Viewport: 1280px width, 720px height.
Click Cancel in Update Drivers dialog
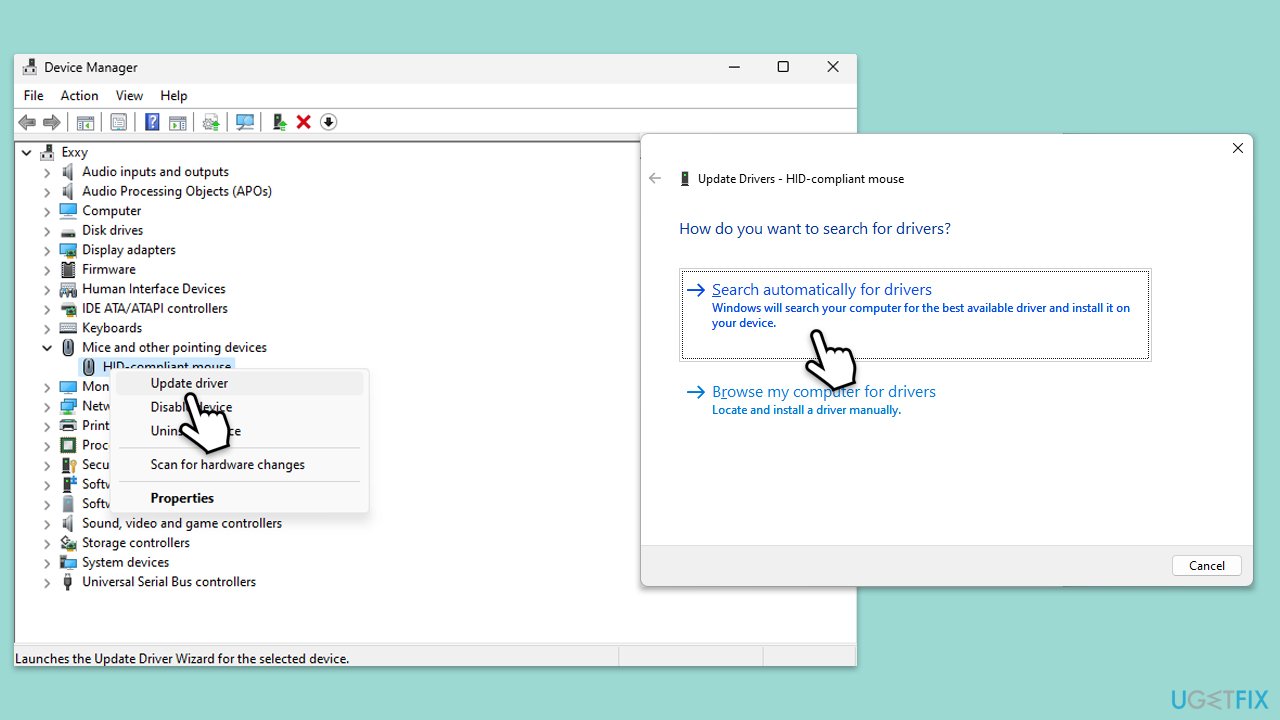[1207, 565]
